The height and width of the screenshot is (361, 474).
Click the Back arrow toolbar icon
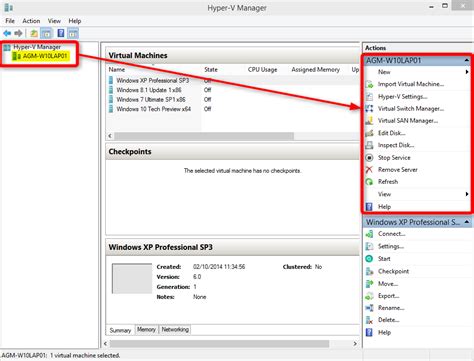7,33
